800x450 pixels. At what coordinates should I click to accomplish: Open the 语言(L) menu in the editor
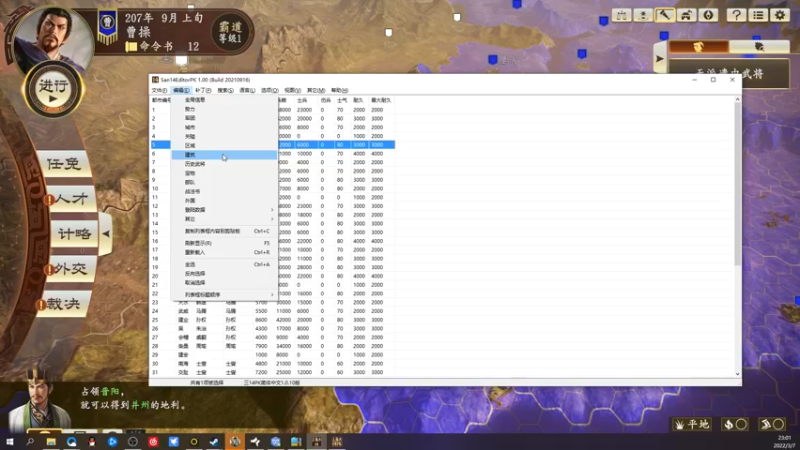(247, 90)
